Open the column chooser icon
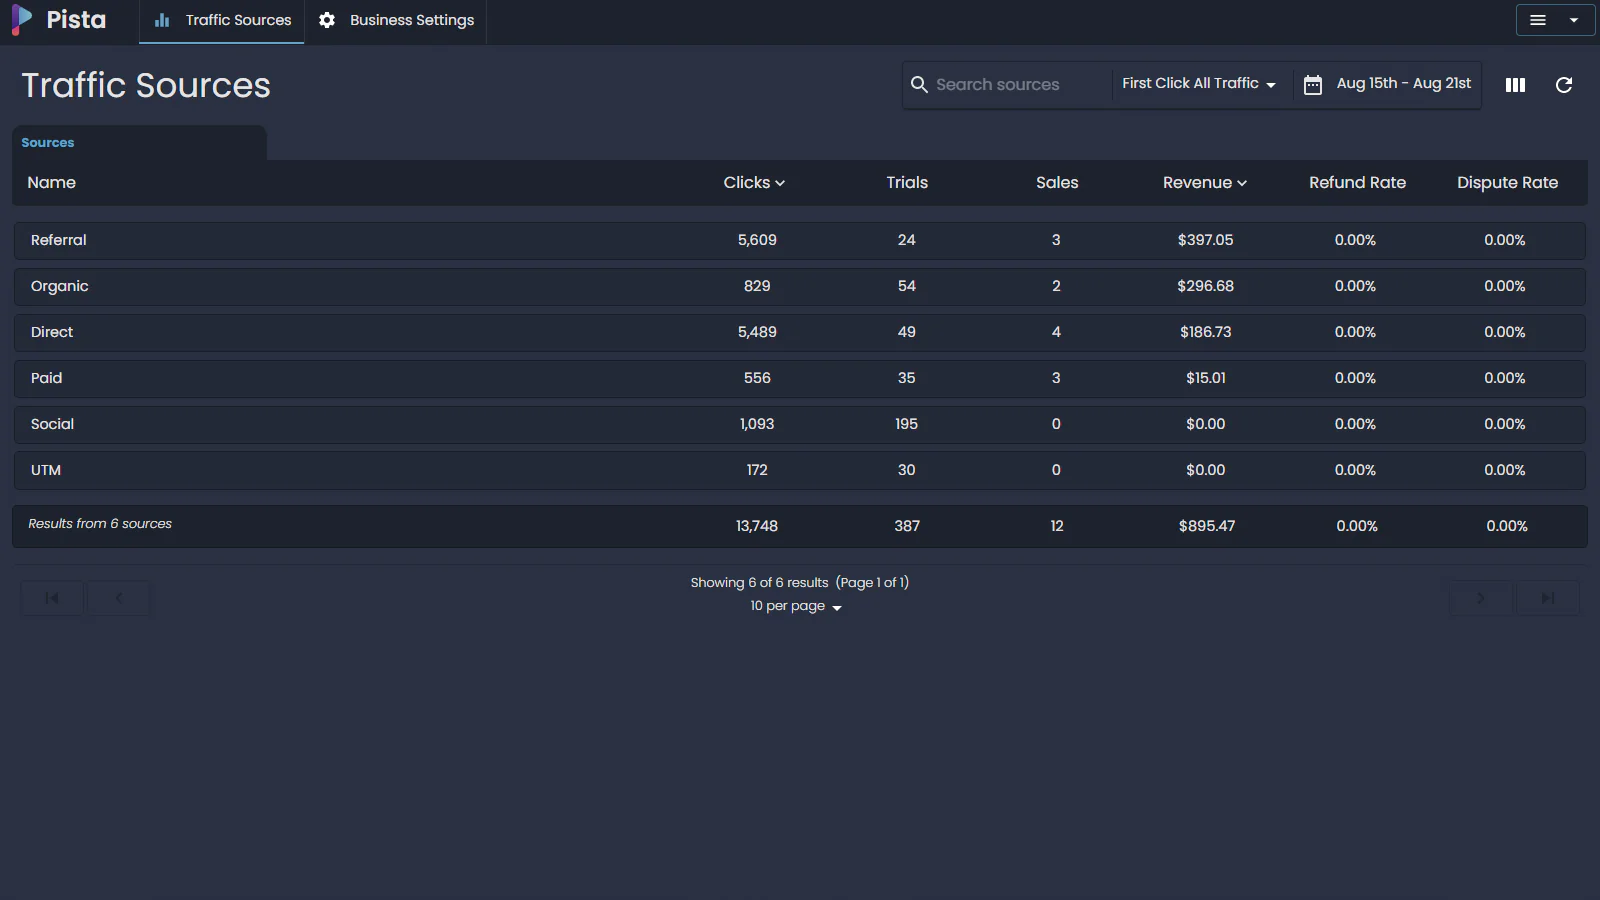This screenshot has height=900, width=1600. point(1515,85)
